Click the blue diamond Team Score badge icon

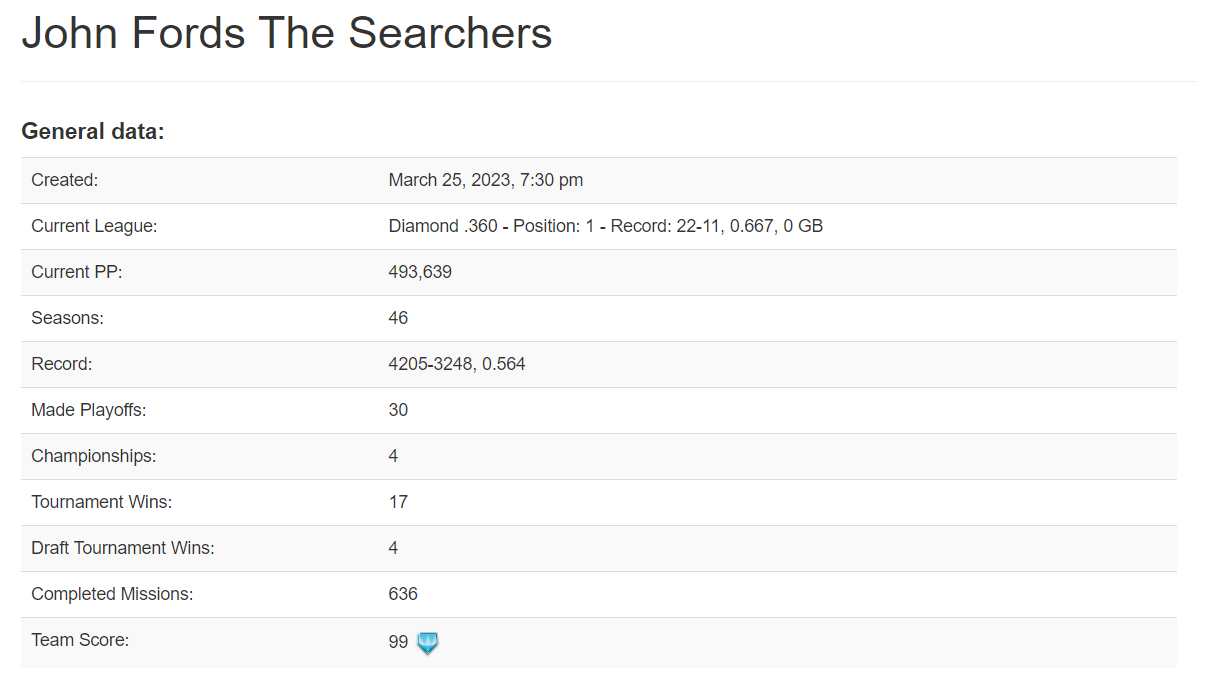pyautogui.click(x=428, y=643)
